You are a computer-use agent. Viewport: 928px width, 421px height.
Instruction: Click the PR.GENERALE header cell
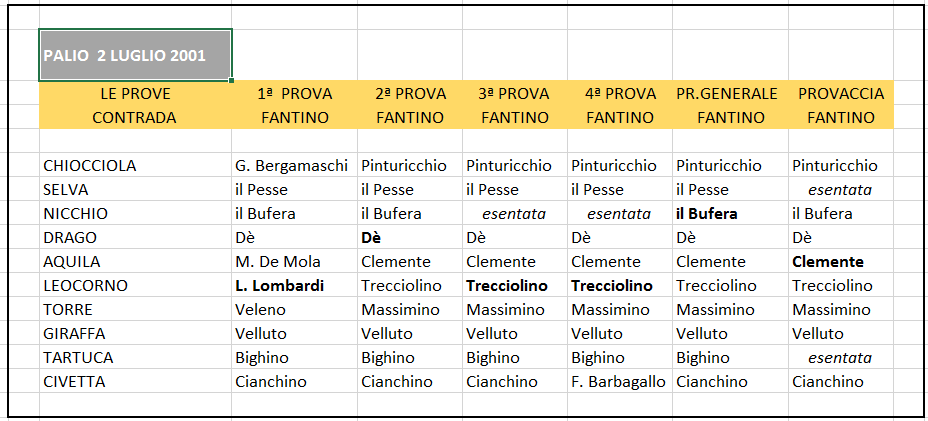pyautogui.click(x=730, y=94)
